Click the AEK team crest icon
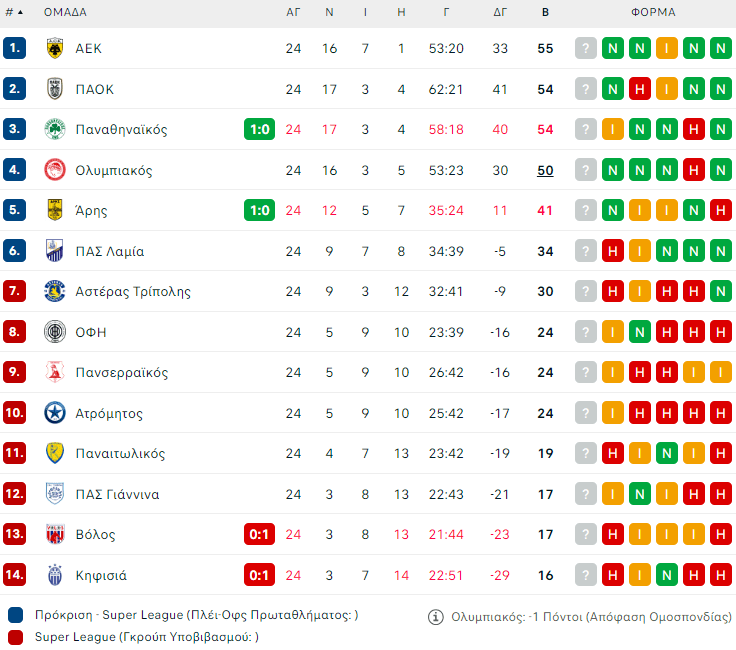The width and height of the screenshot is (736, 650). [55, 48]
